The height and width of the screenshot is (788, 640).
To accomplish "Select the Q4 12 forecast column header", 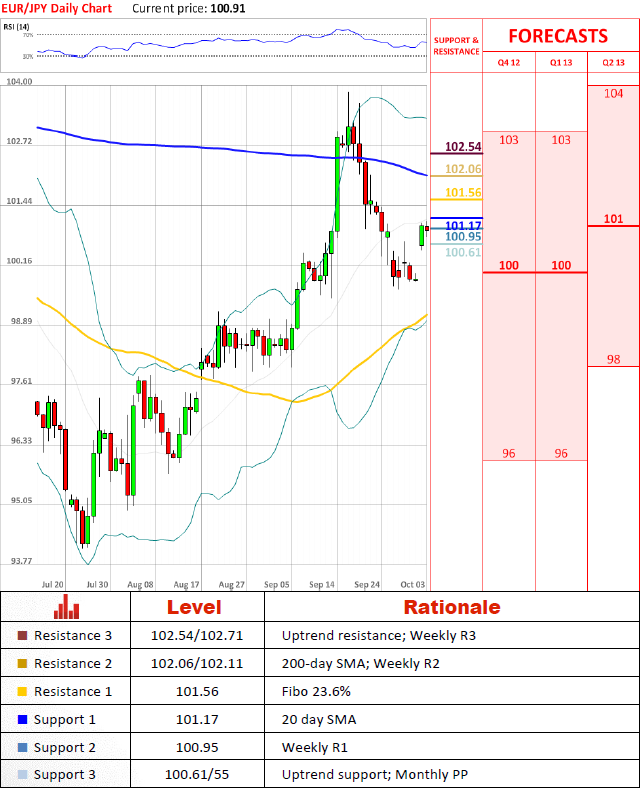I will pos(508,63).
